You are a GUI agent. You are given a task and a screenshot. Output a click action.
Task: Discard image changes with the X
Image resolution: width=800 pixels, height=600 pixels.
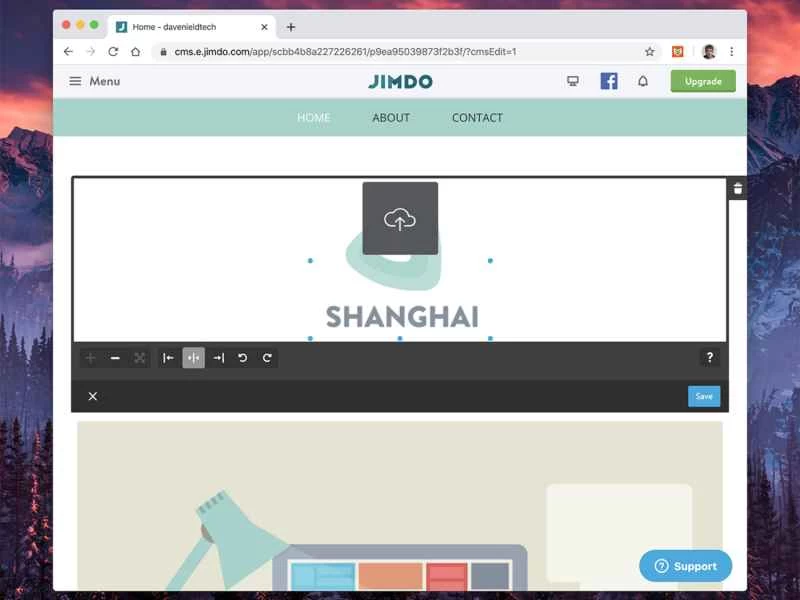pyautogui.click(x=93, y=396)
